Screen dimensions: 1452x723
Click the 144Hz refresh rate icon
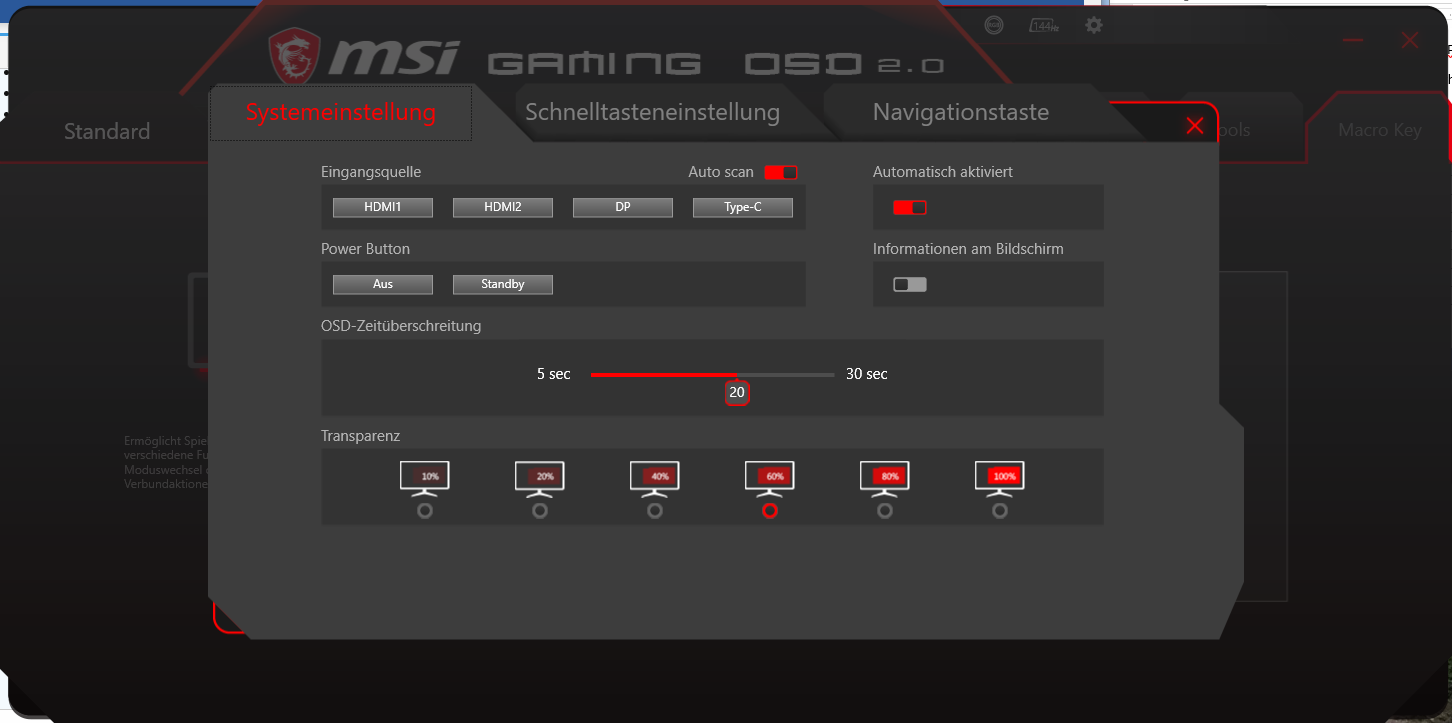pyautogui.click(x=1043, y=26)
